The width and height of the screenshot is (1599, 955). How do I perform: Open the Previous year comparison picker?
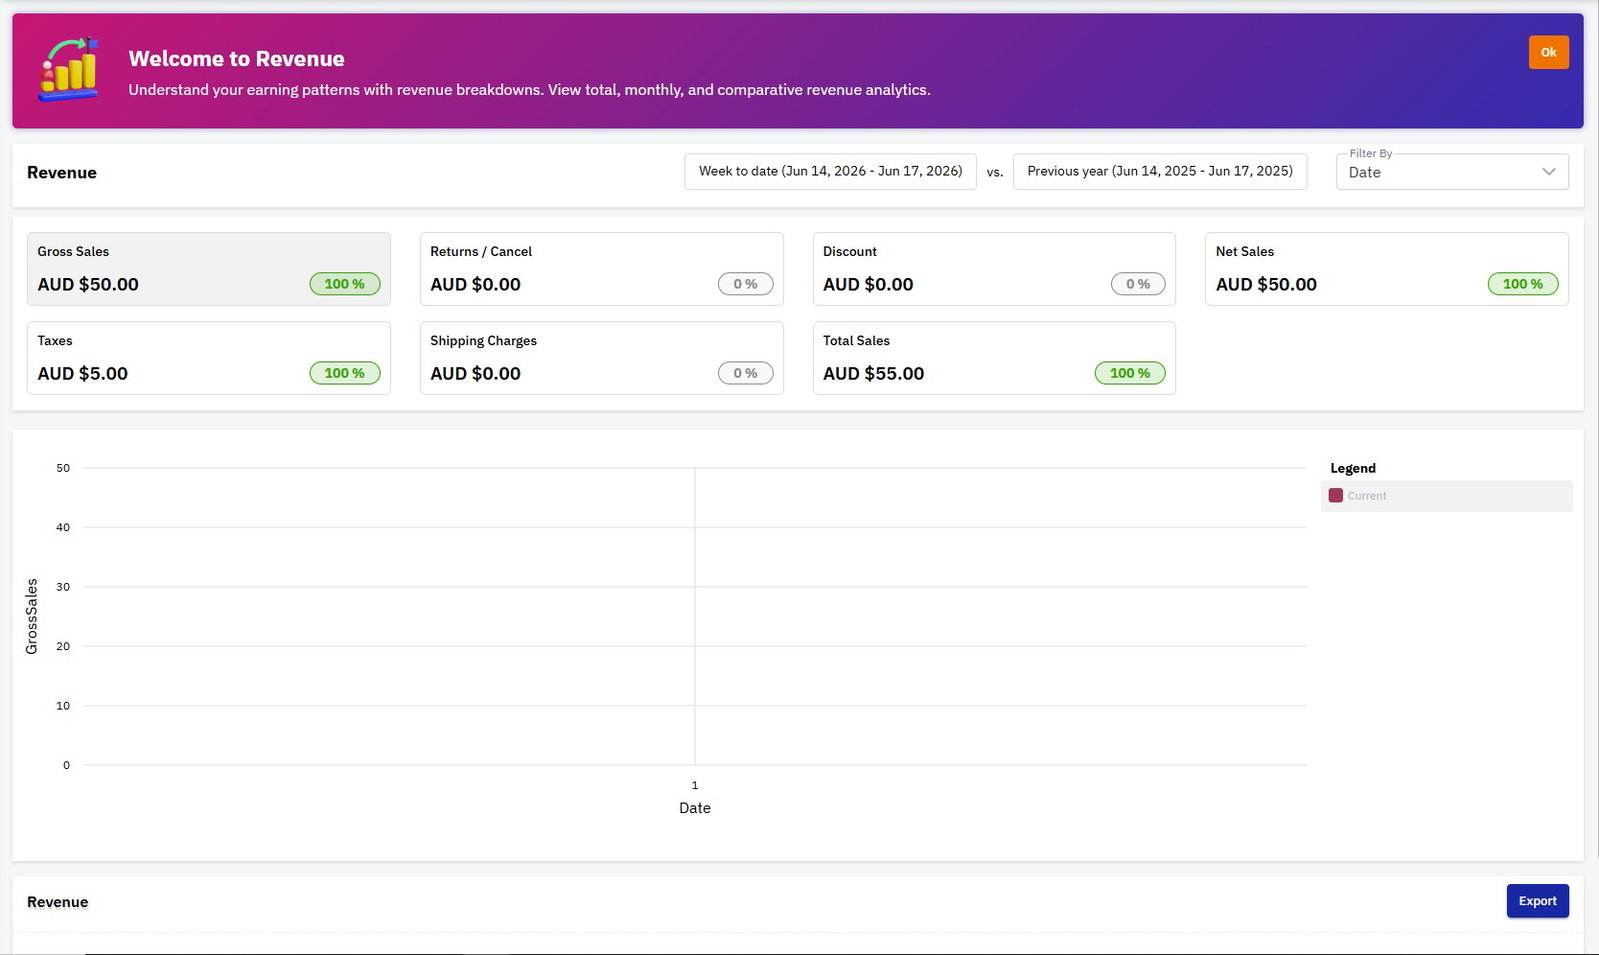1160,171
